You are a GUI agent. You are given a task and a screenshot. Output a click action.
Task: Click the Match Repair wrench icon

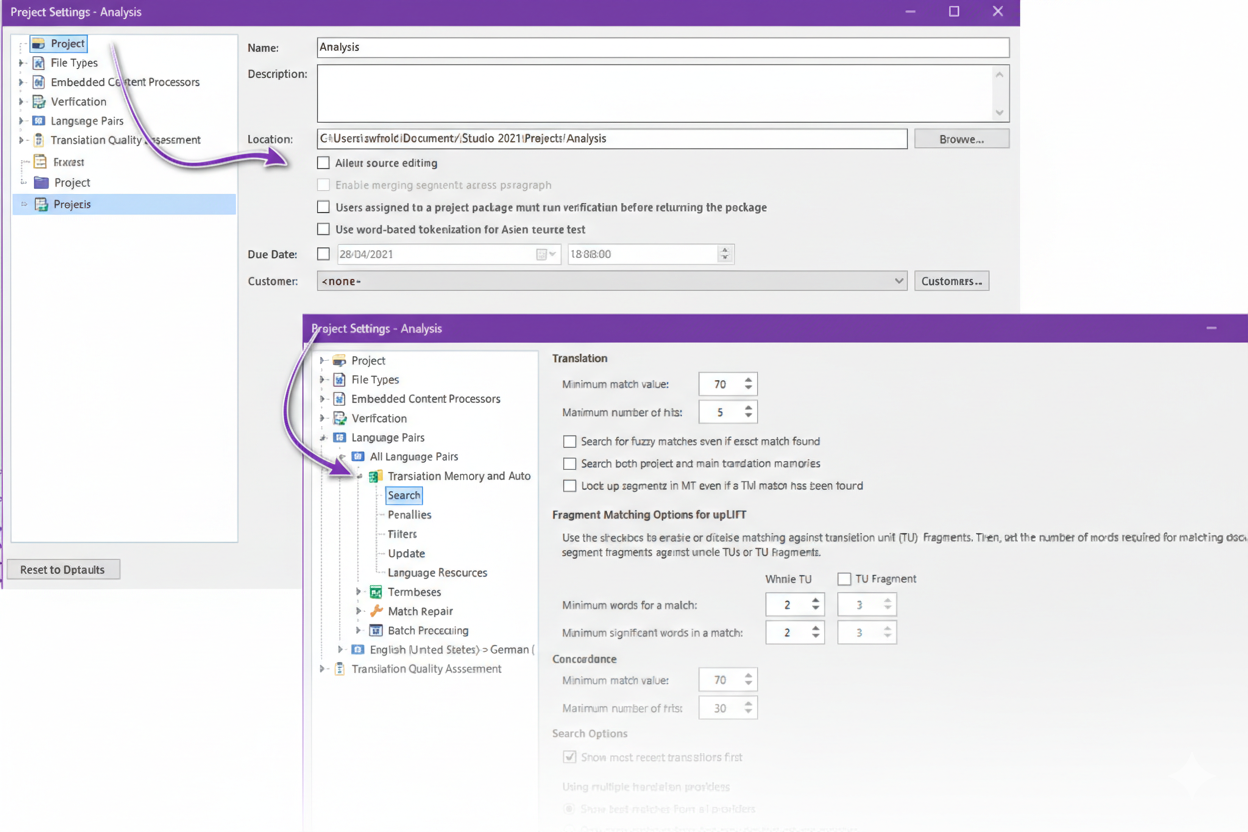(x=376, y=611)
